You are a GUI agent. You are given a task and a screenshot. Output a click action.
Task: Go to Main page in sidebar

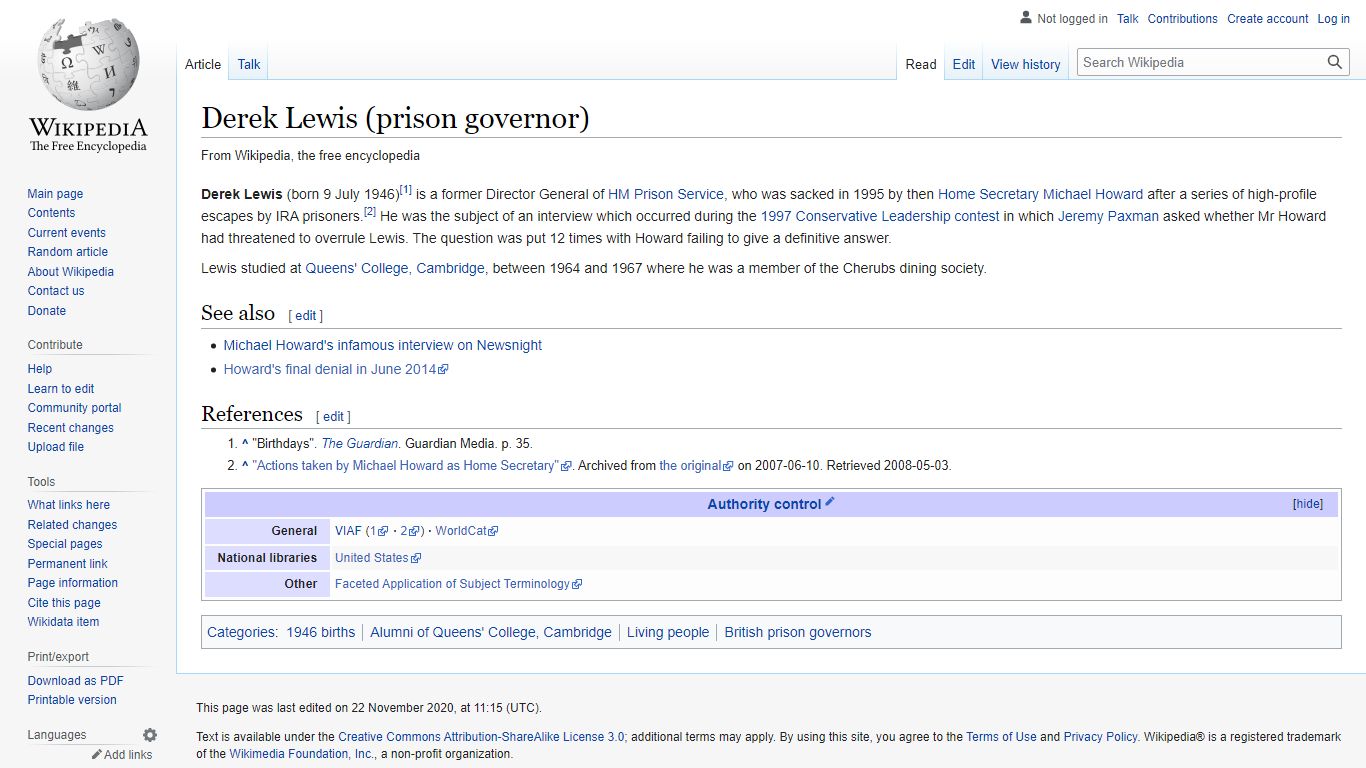tap(55, 194)
